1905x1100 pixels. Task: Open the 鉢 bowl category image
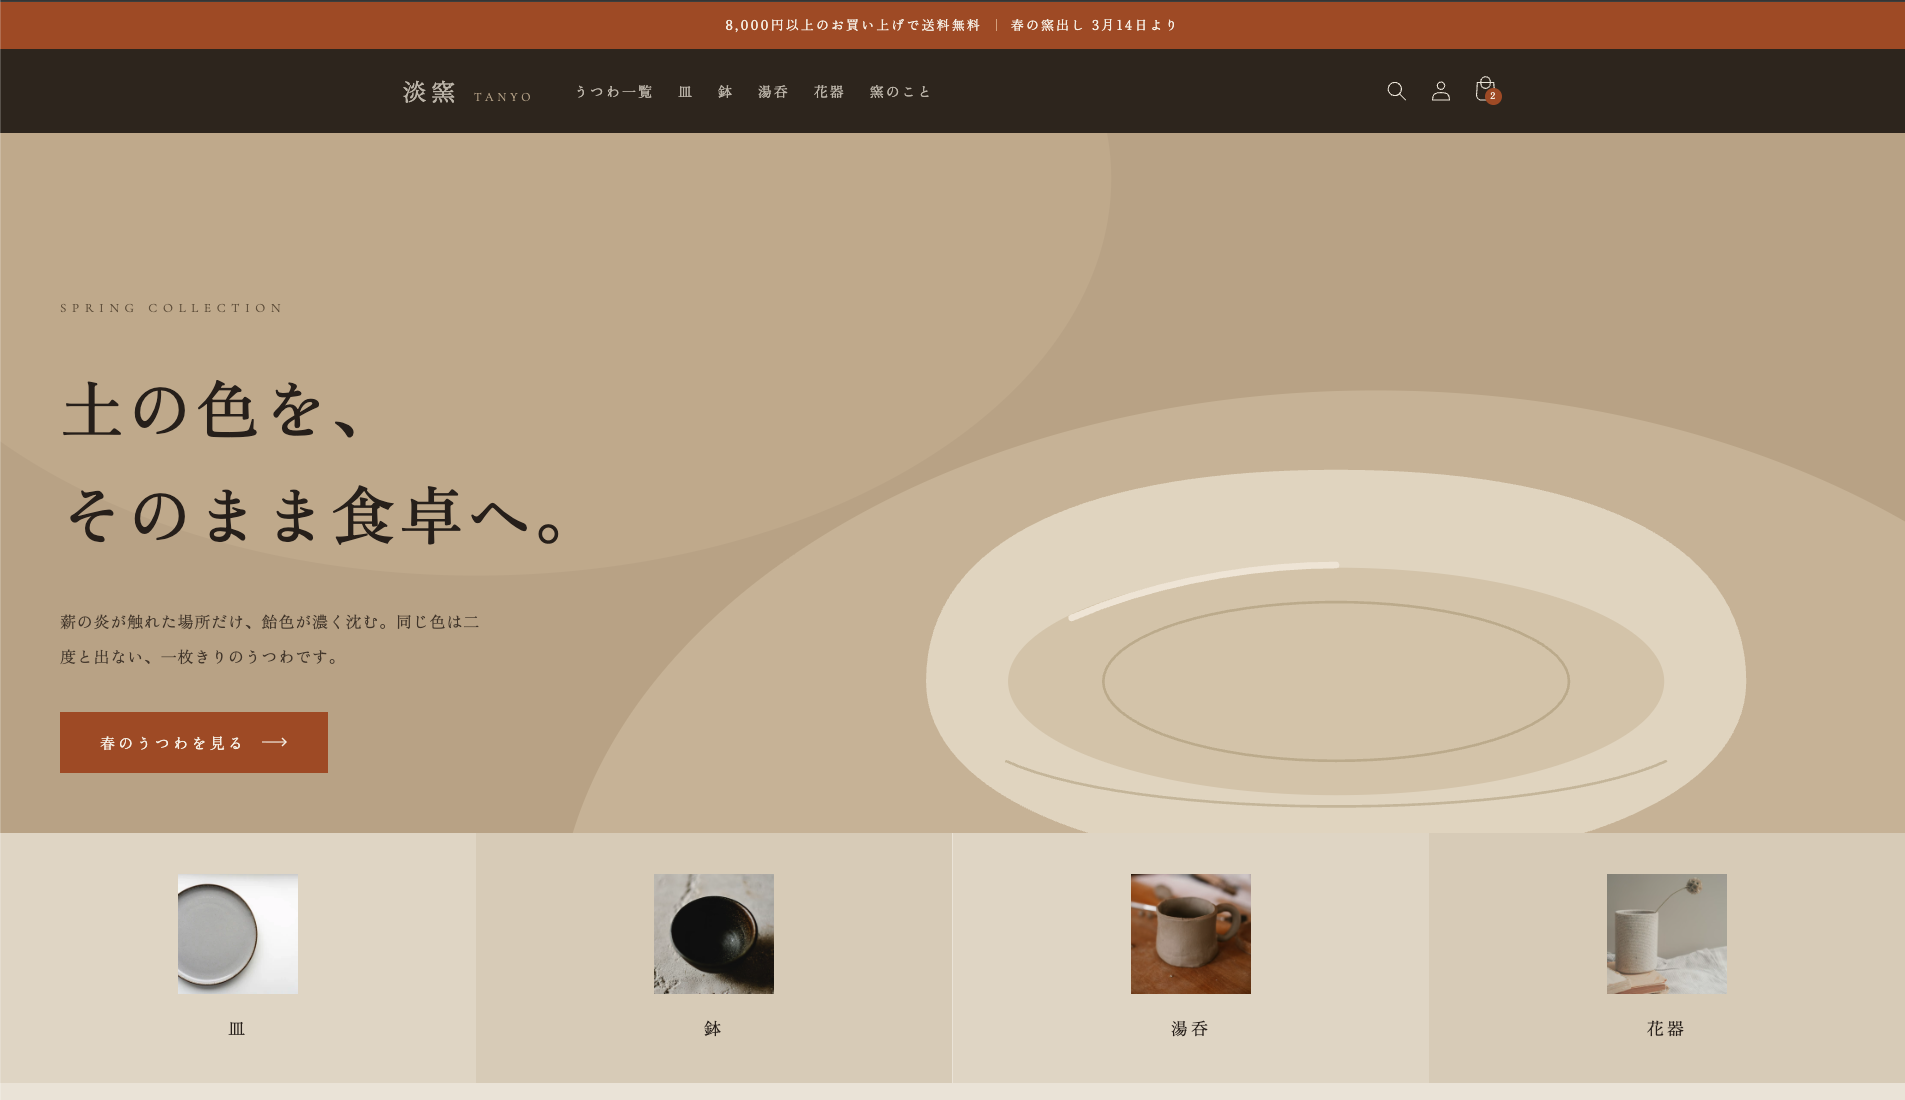tap(714, 934)
